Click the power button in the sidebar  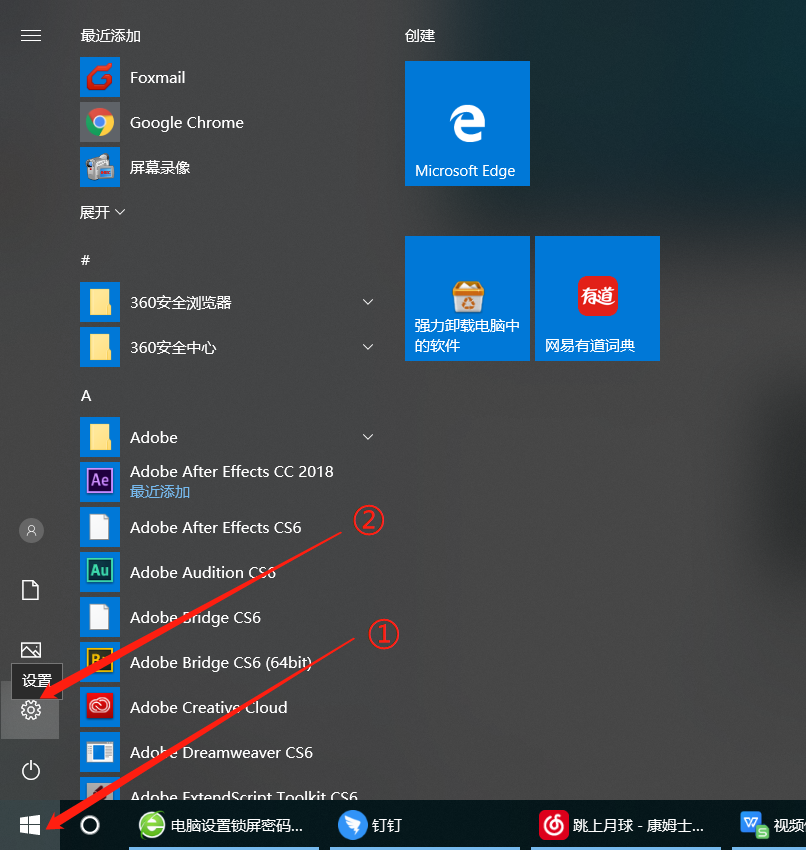(x=30, y=770)
